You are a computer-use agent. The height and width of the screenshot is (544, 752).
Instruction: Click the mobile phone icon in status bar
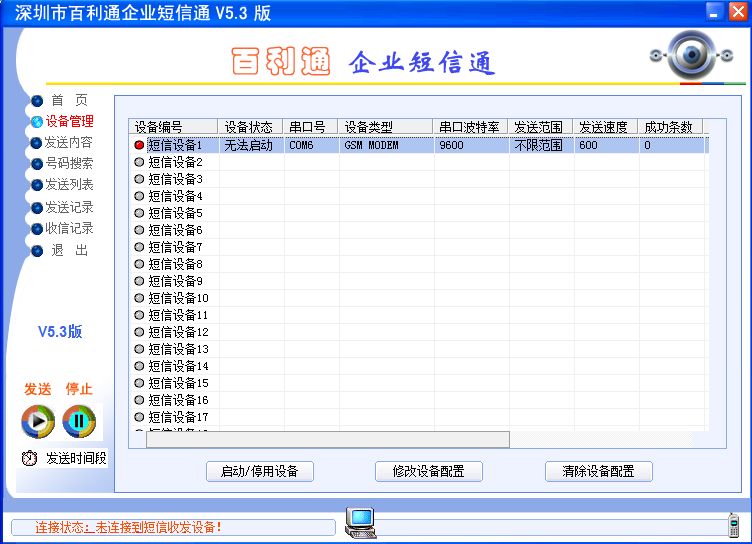click(x=733, y=525)
